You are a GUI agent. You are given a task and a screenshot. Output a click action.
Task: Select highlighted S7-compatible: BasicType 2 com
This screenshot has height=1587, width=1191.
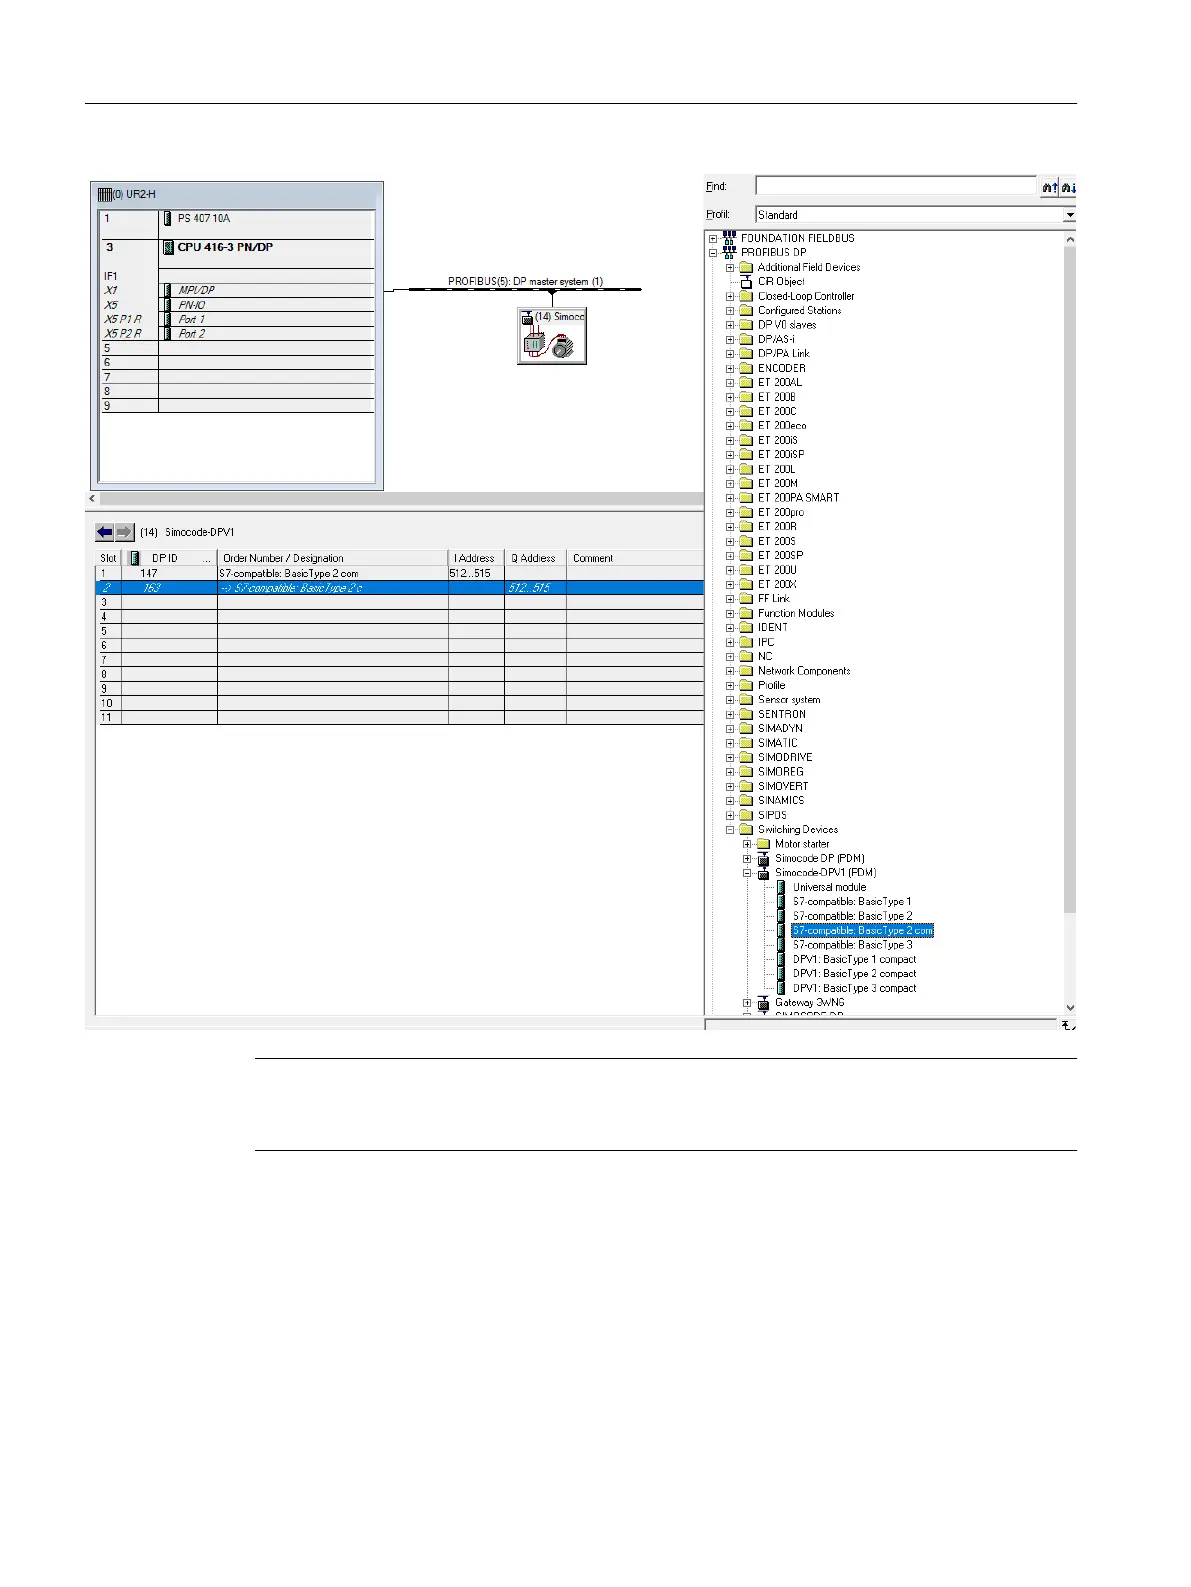pyautogui.click(x=862, y=930)
